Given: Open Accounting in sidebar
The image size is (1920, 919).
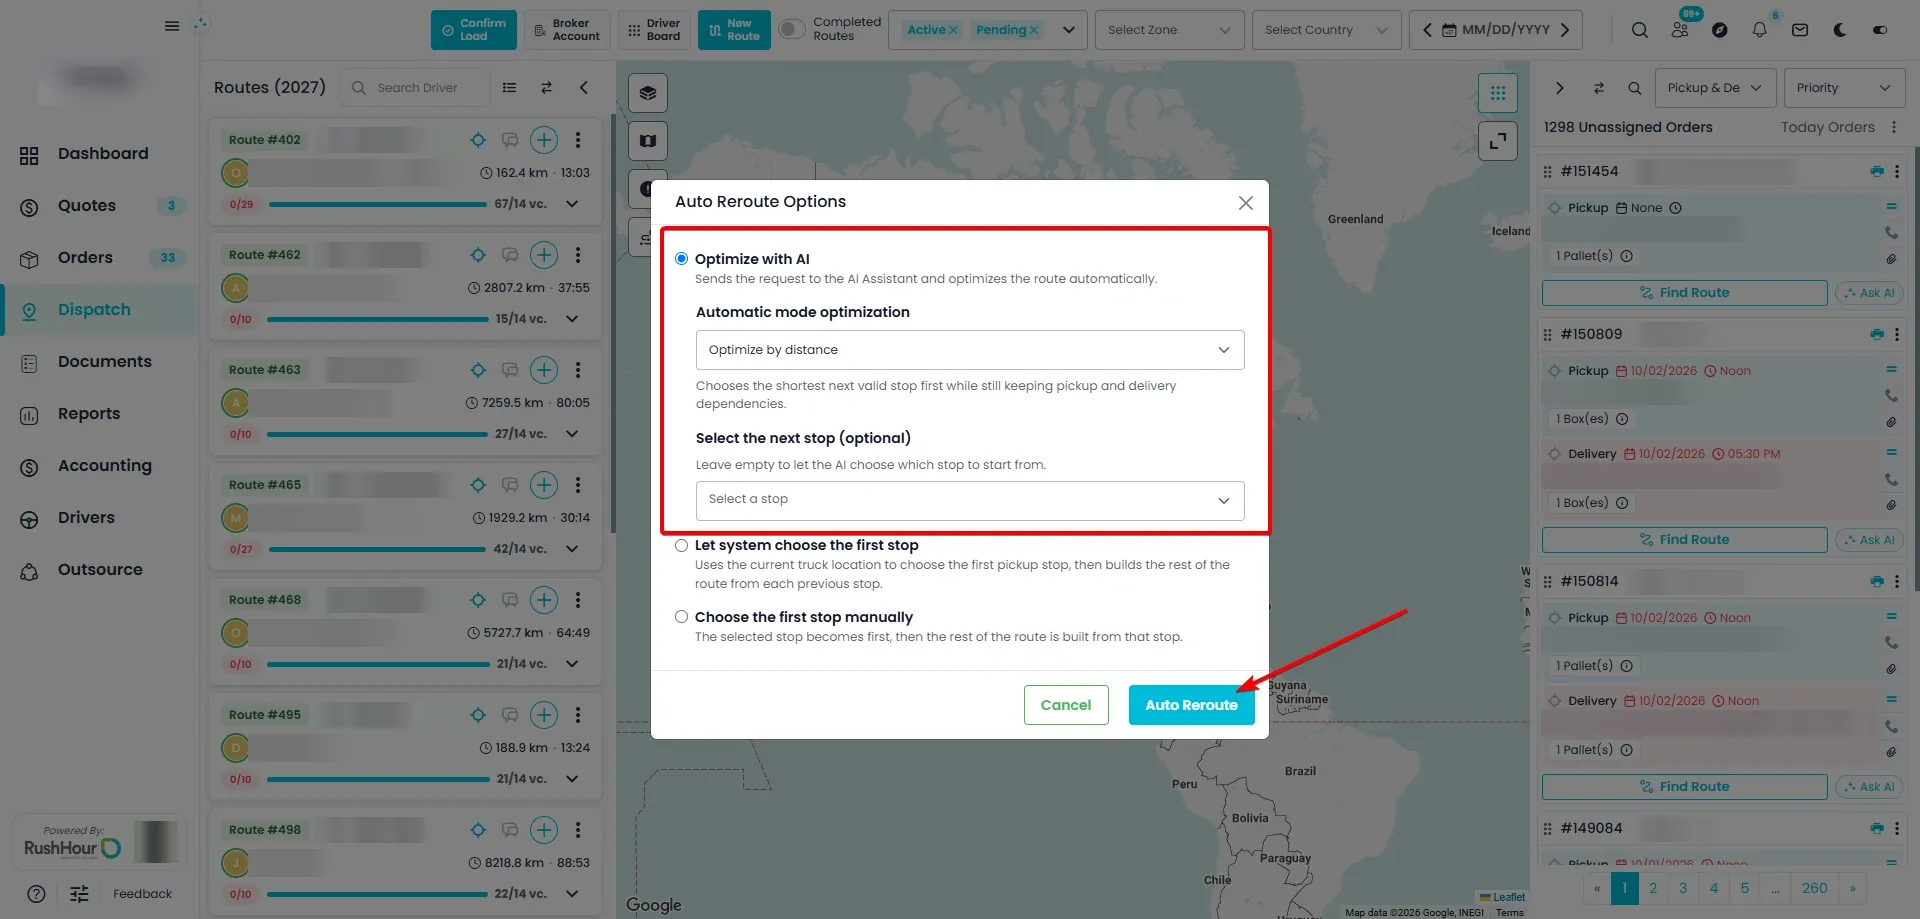Looking at the screenshot, I should (105, 466).
